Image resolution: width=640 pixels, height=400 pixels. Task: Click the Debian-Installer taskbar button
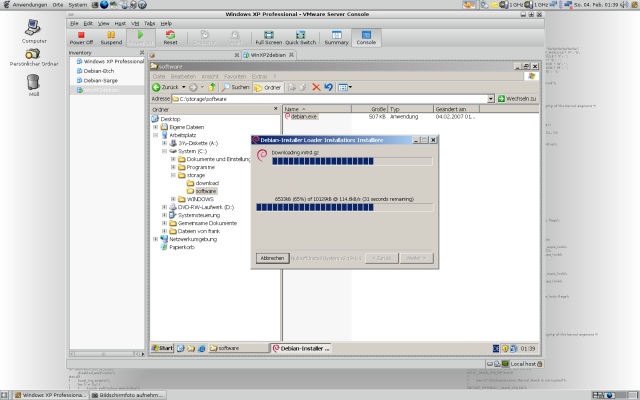coord(301,348)
